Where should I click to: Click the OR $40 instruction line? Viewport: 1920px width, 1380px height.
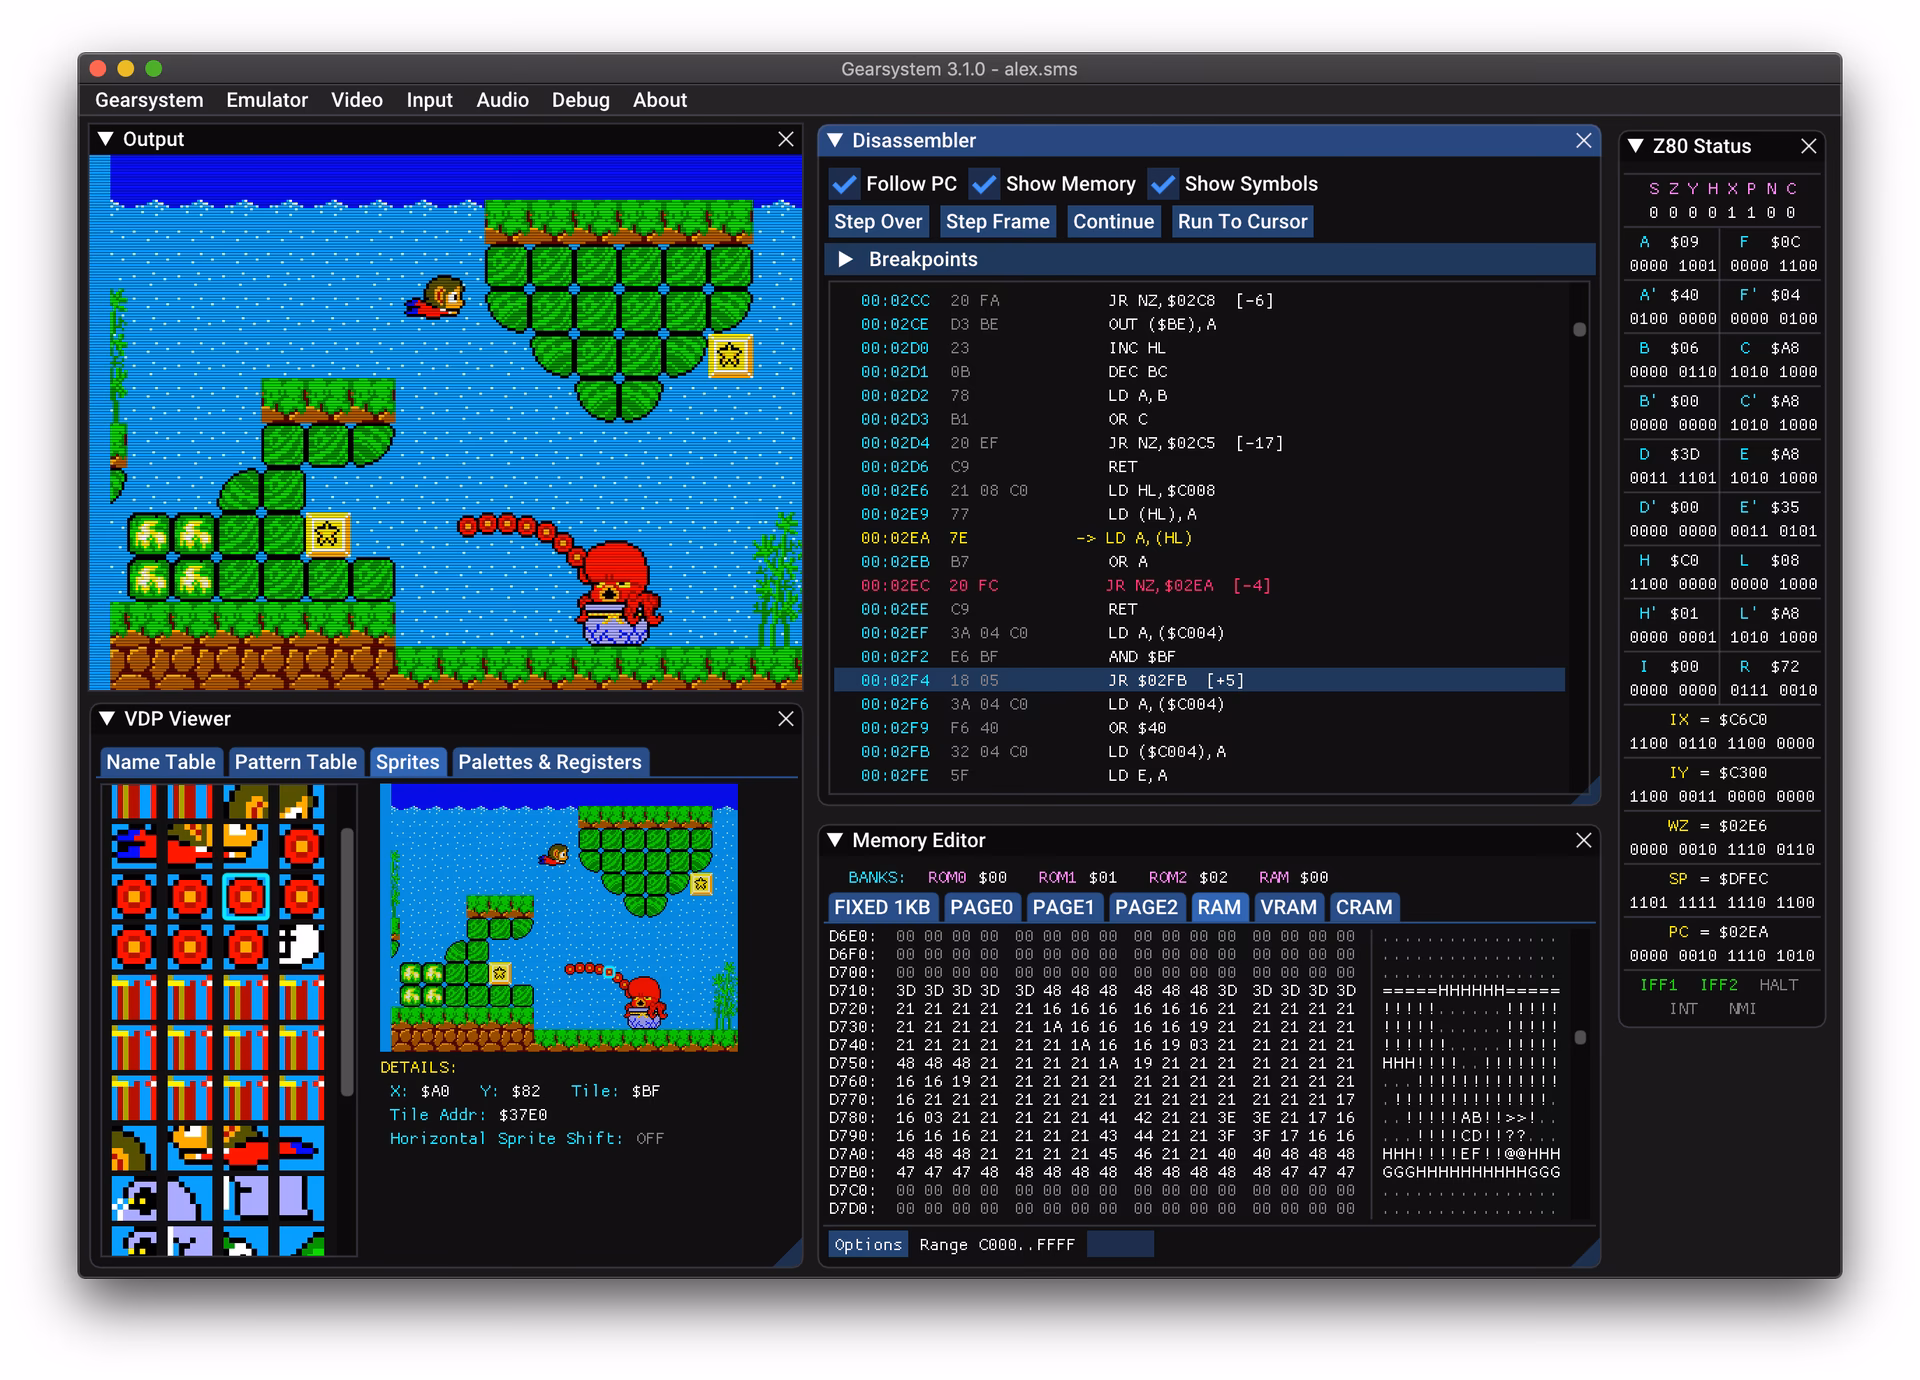pyautogui.click(x=1200, y=728)
